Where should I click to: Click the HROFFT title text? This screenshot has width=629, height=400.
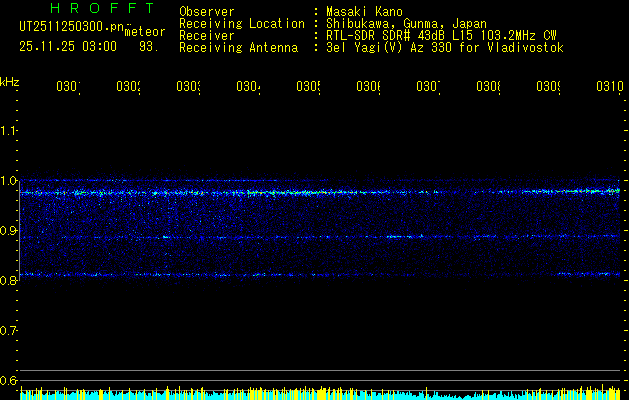click(103, 8)
